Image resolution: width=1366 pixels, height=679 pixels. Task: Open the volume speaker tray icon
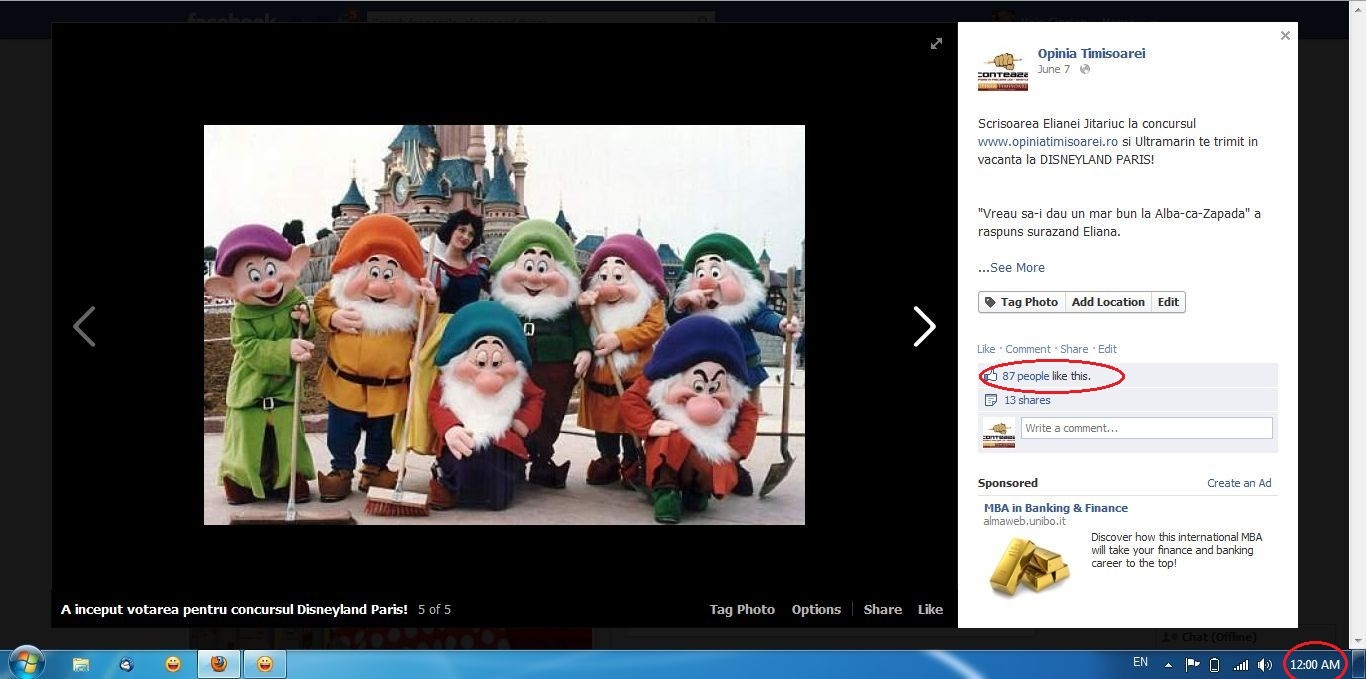(x=1265, y=664)
